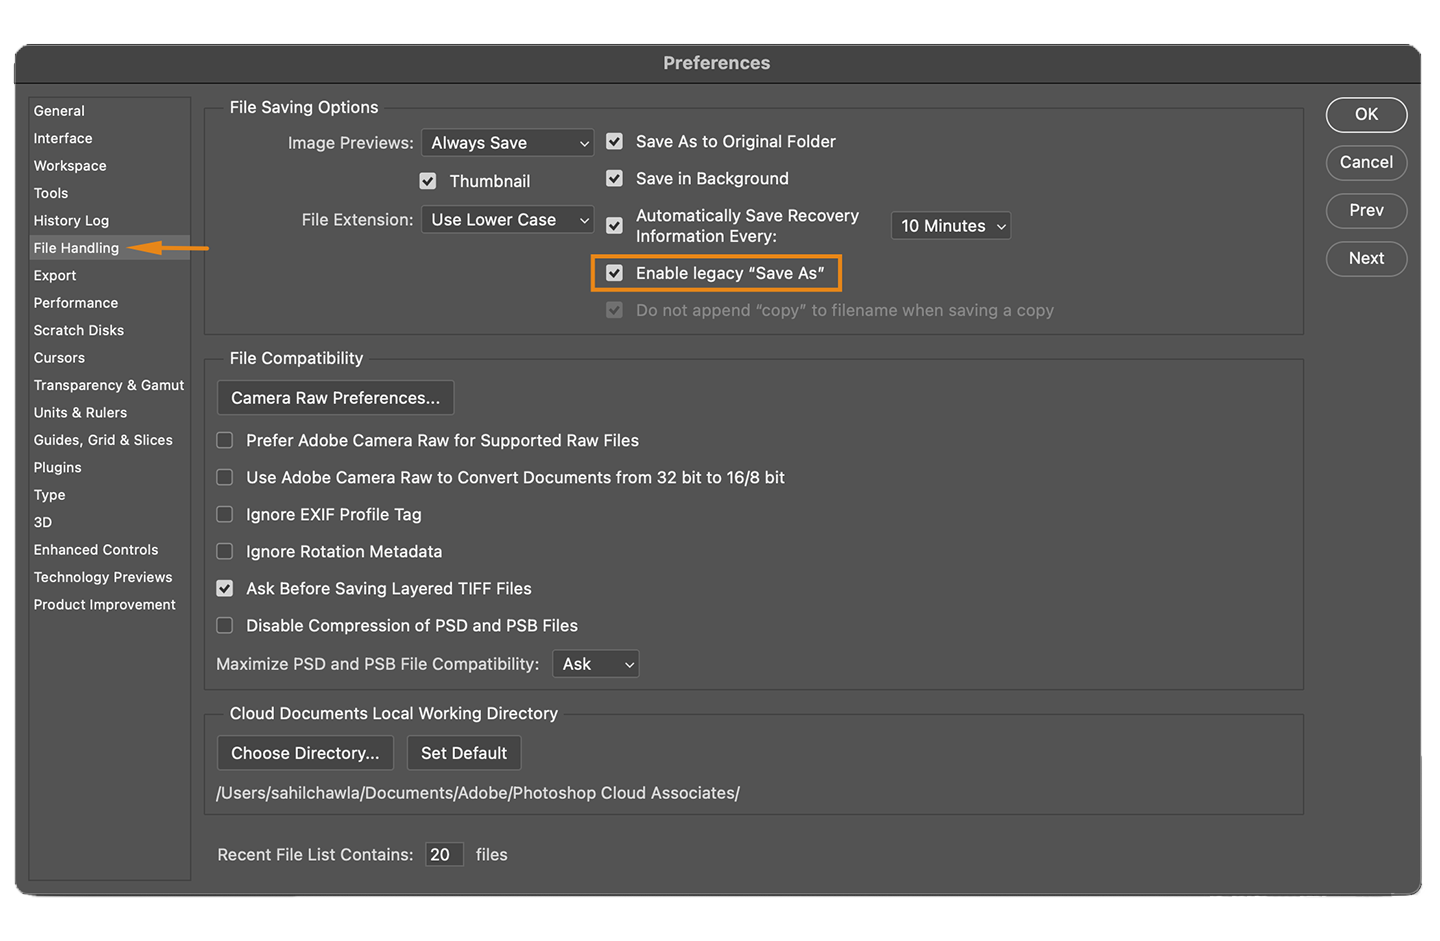Uncheck "Ask Before Saving Layered TIFF Files"
Viewport: 1440px width, 941px height.
point(224,588)
